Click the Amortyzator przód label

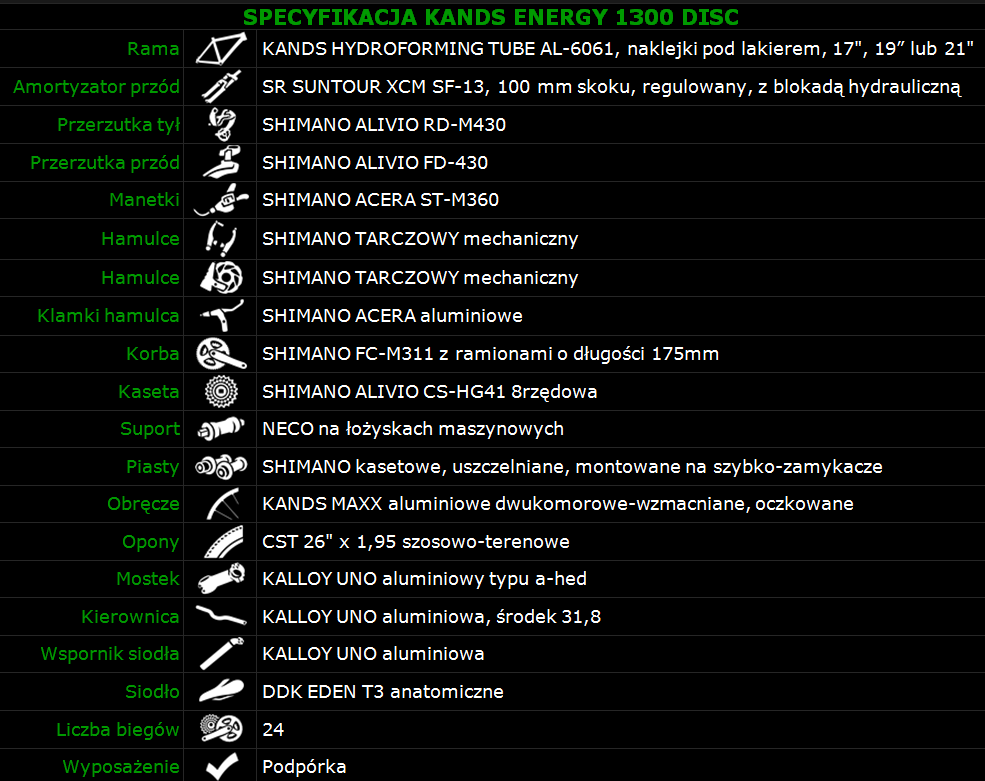tap(96, 87)
